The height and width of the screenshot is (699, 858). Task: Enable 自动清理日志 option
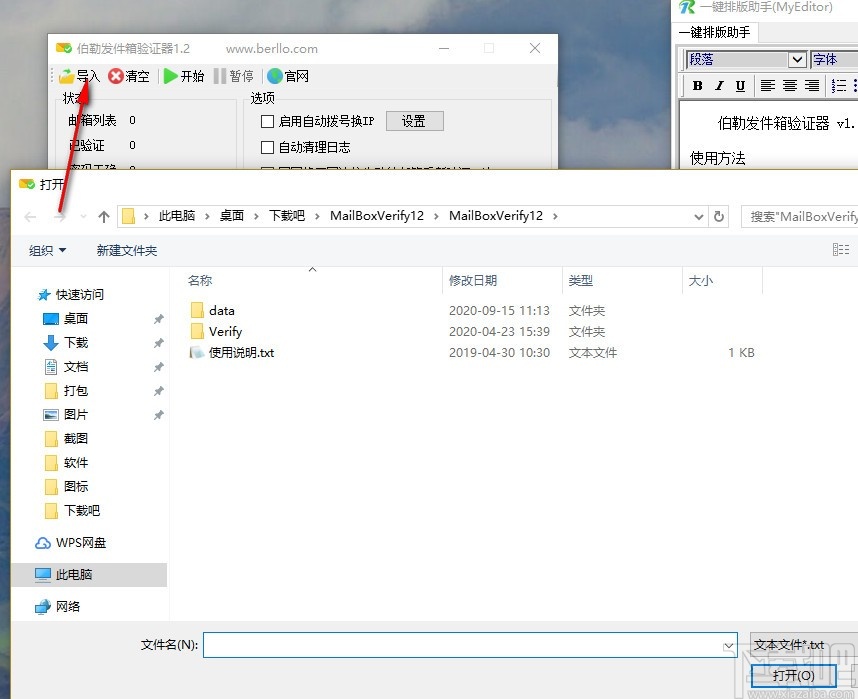[266, 147]
